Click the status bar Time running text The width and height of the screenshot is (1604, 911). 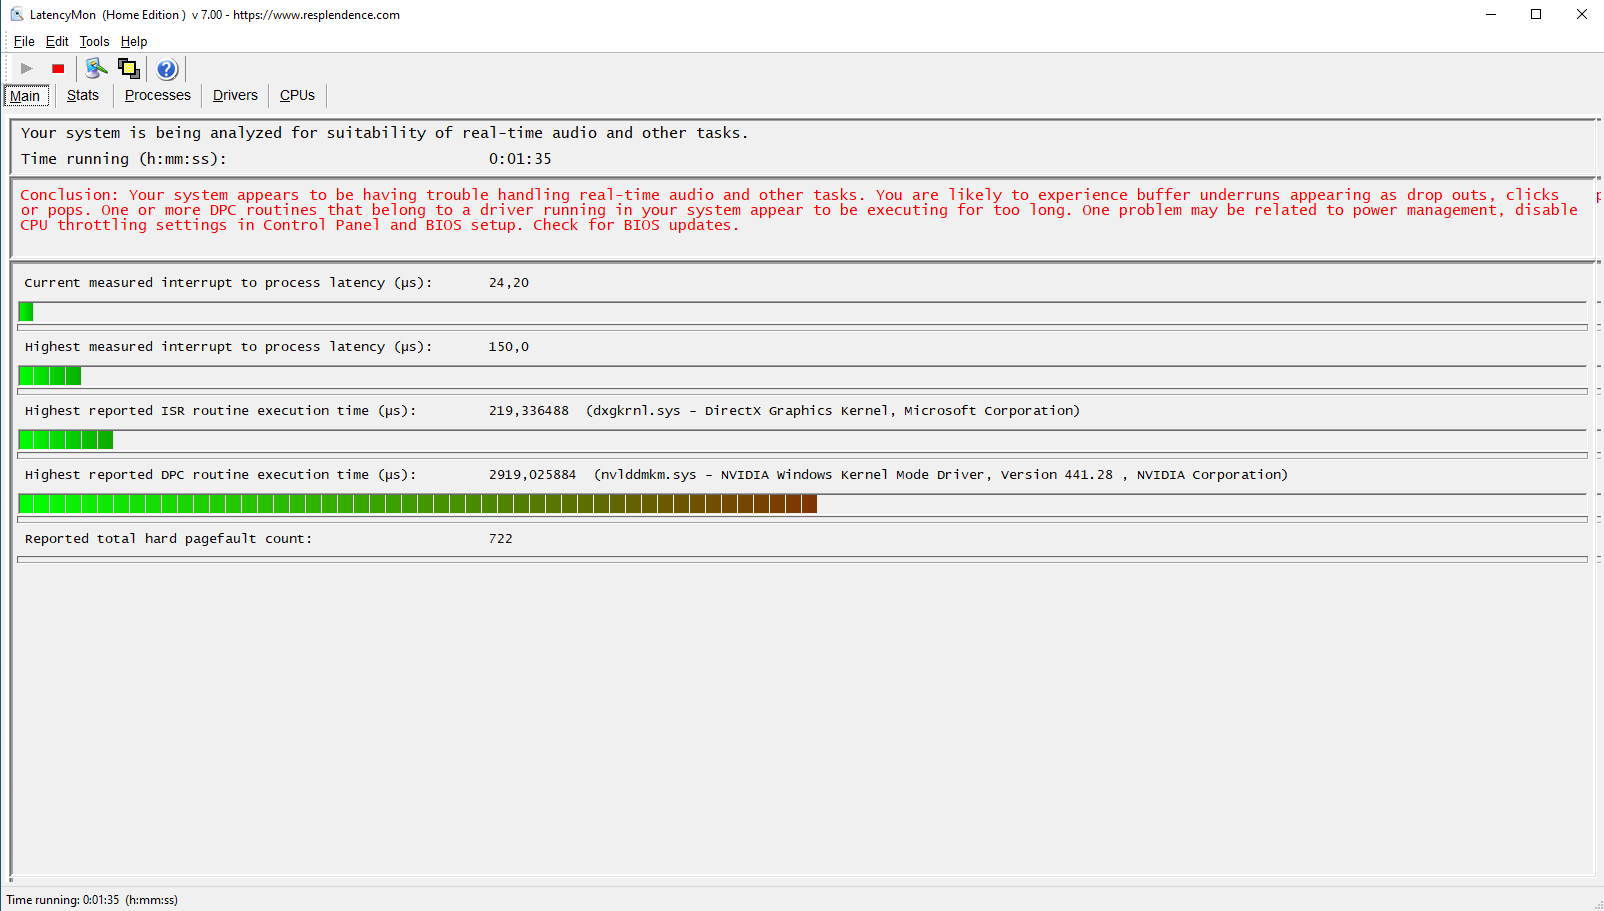click(92, 900)
